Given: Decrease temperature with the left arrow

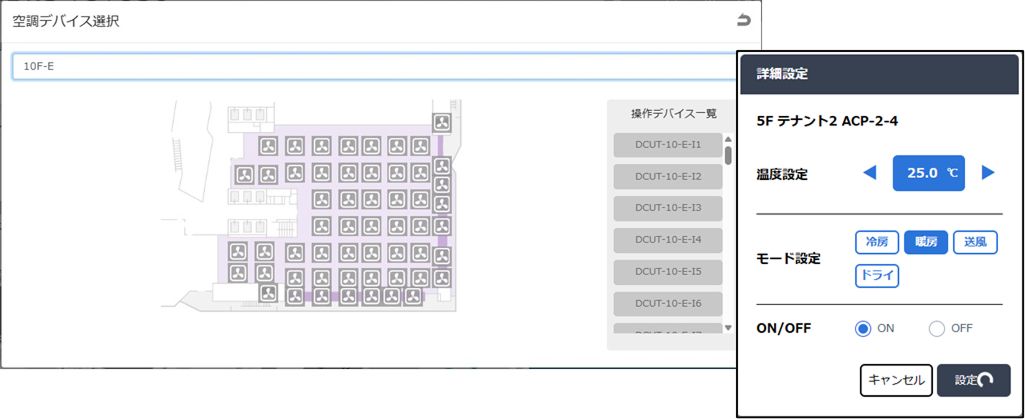Looking at the screenshot, I should point(869,173).
